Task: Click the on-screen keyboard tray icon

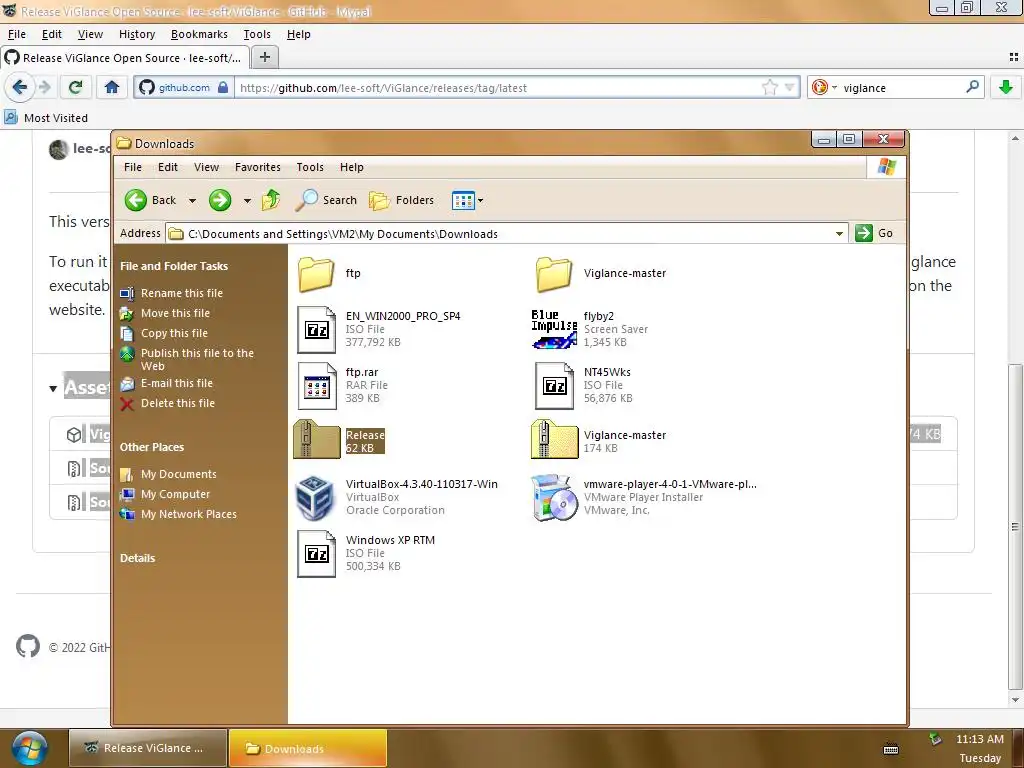Action: pyautogui.click(x=891, y=749)
